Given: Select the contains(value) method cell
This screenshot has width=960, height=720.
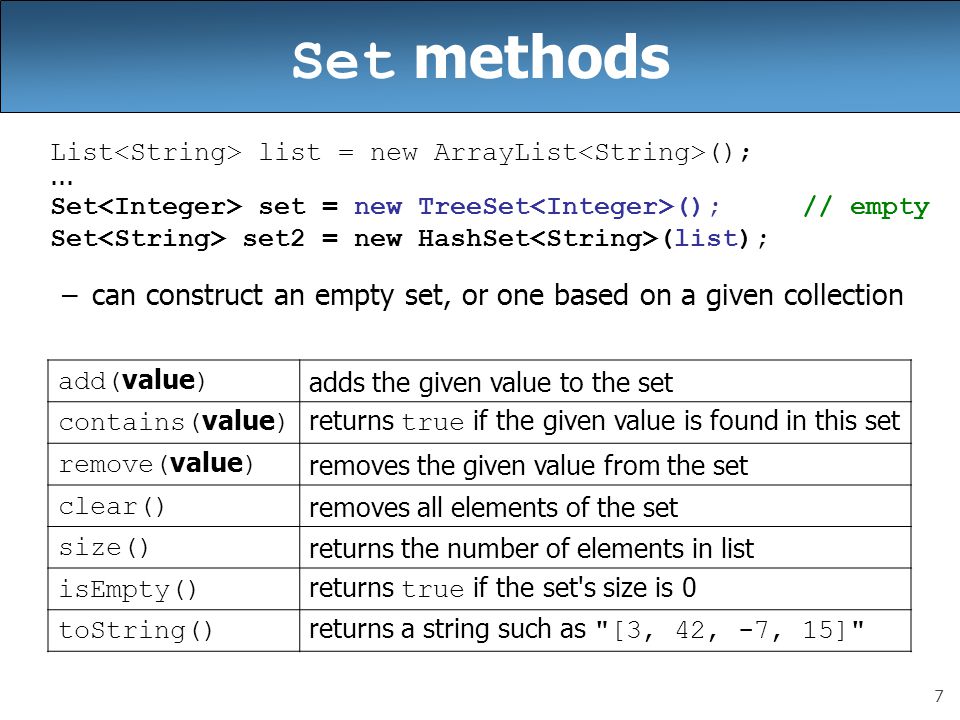Looking at the screenshot, I should 174,422.
